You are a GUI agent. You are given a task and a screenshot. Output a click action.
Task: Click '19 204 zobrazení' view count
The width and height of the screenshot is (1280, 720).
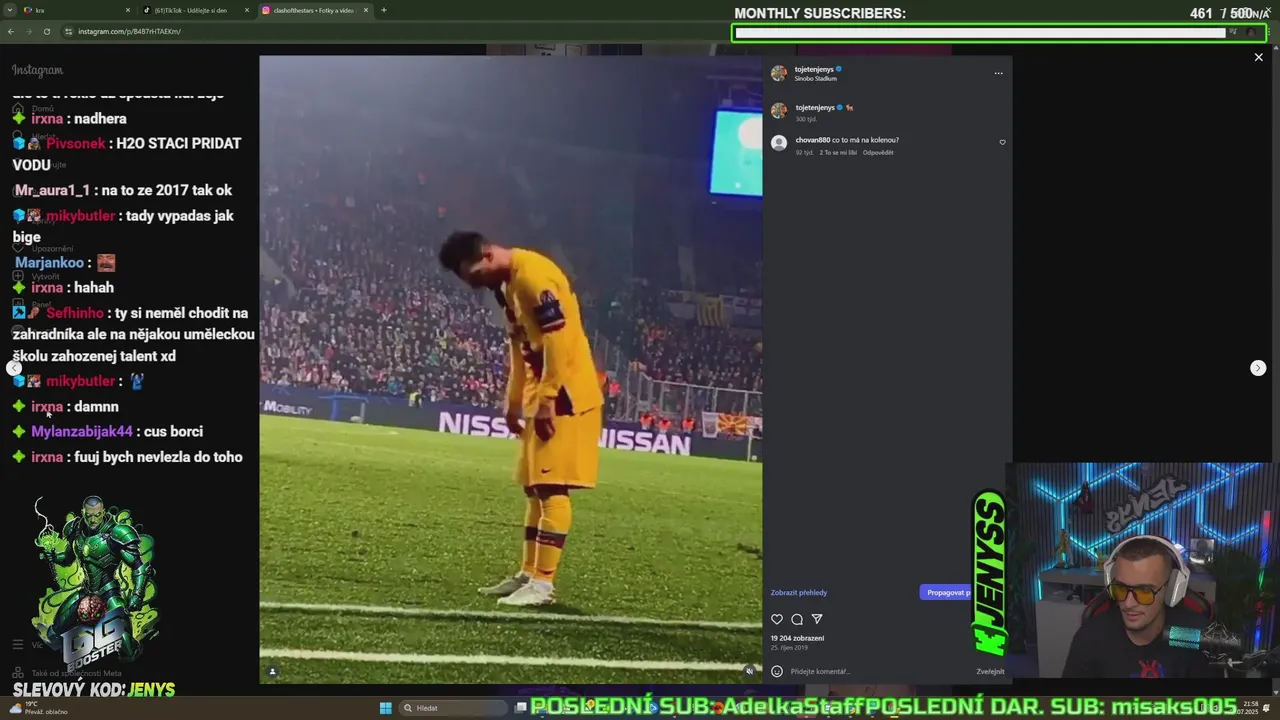pos(797,638)
